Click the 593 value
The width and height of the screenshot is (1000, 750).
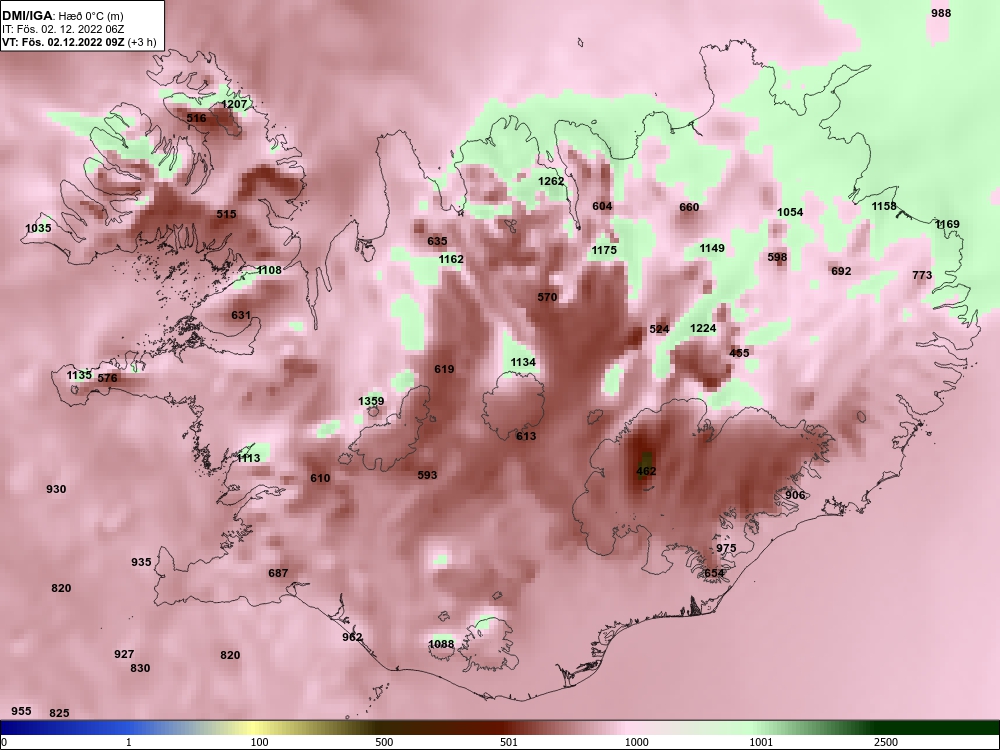coord(427,475)
